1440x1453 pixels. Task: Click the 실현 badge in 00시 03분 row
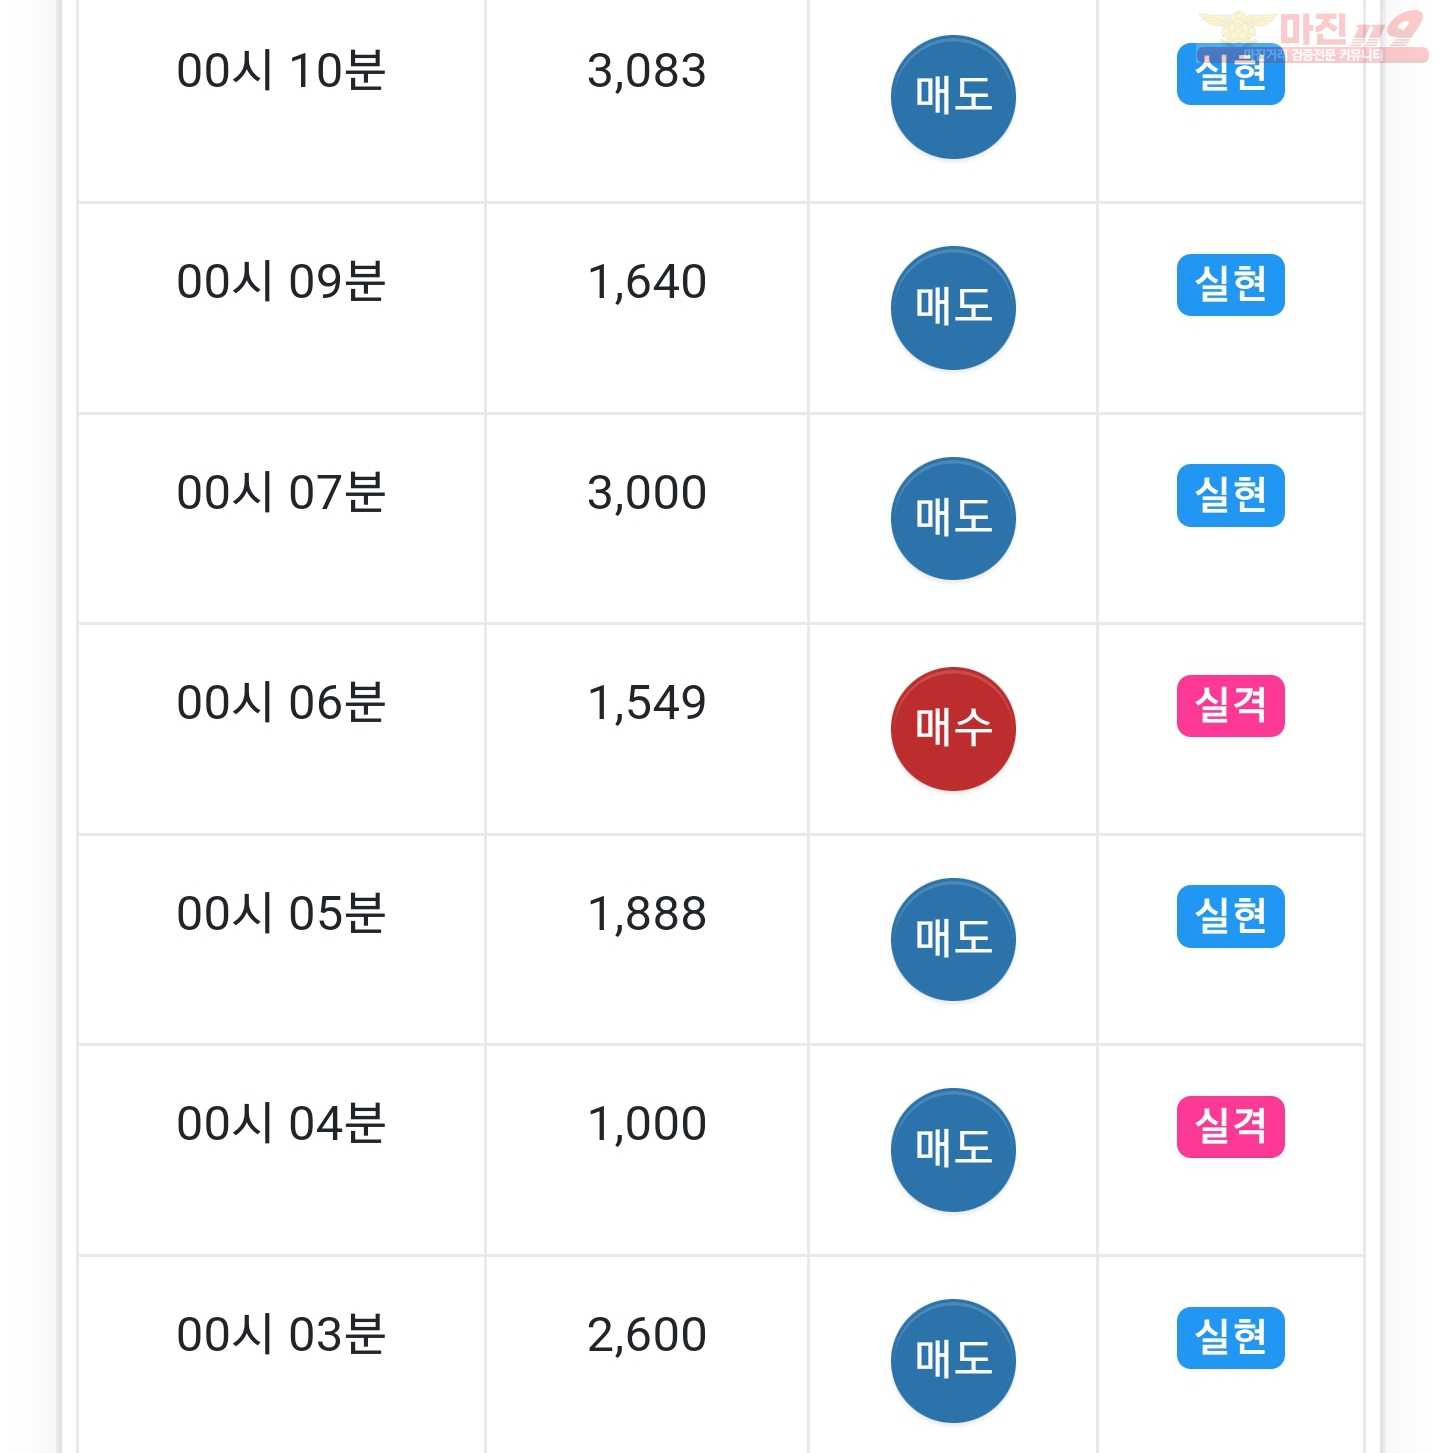point(1230,1337)
